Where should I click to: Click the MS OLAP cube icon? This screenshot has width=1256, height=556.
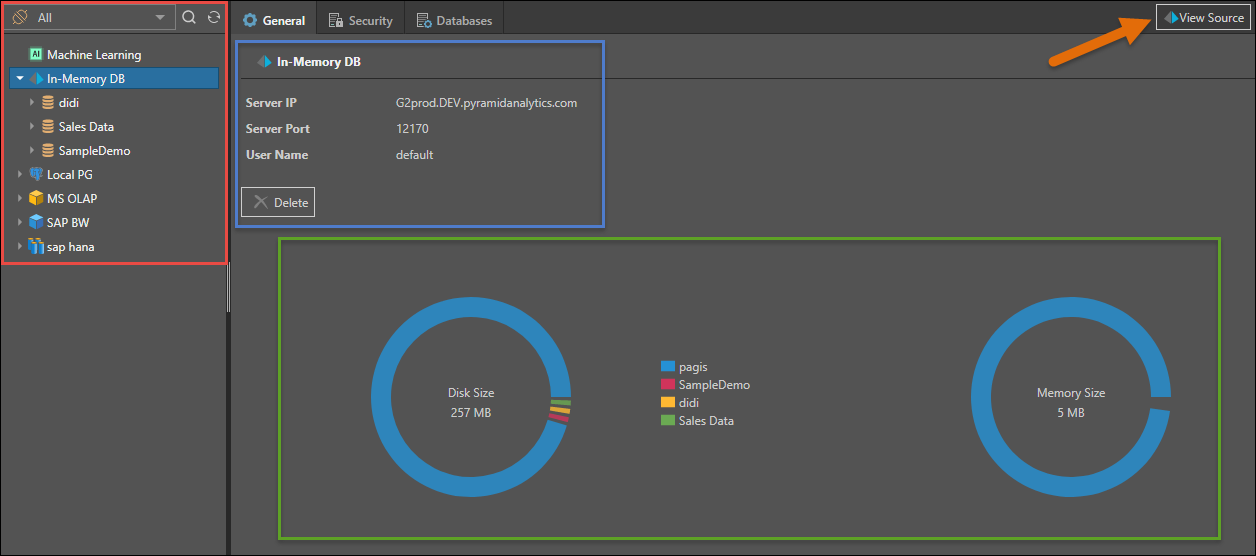point(36,198)
